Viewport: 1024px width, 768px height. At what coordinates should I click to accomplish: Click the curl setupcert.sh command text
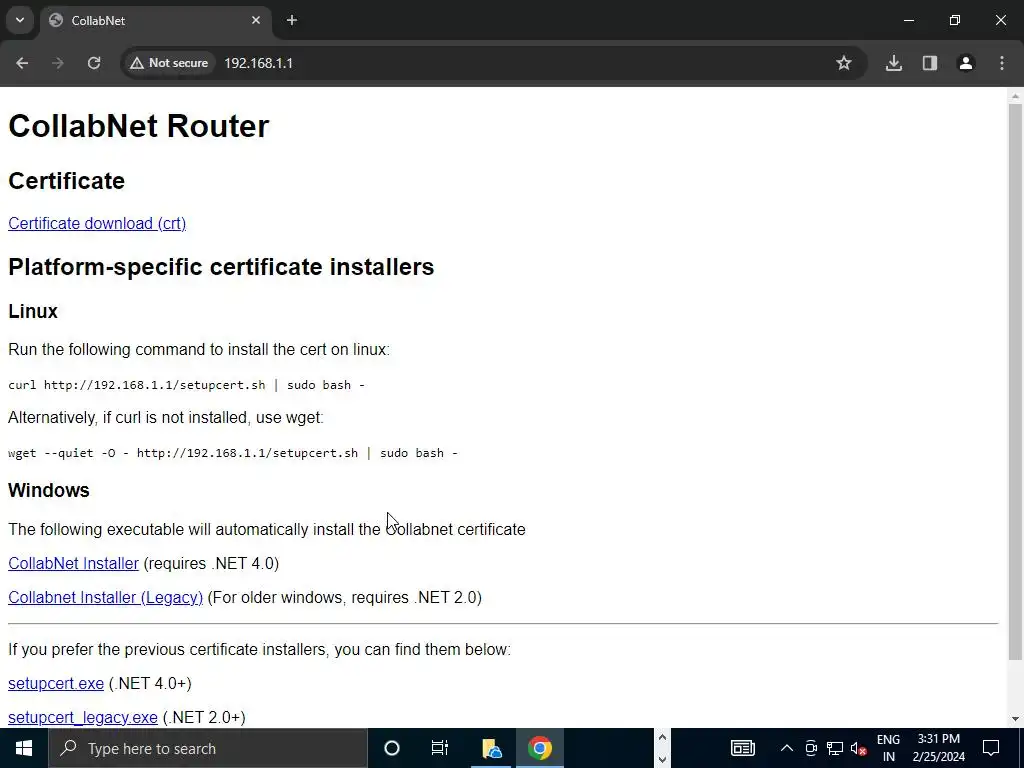pos(186,385)
